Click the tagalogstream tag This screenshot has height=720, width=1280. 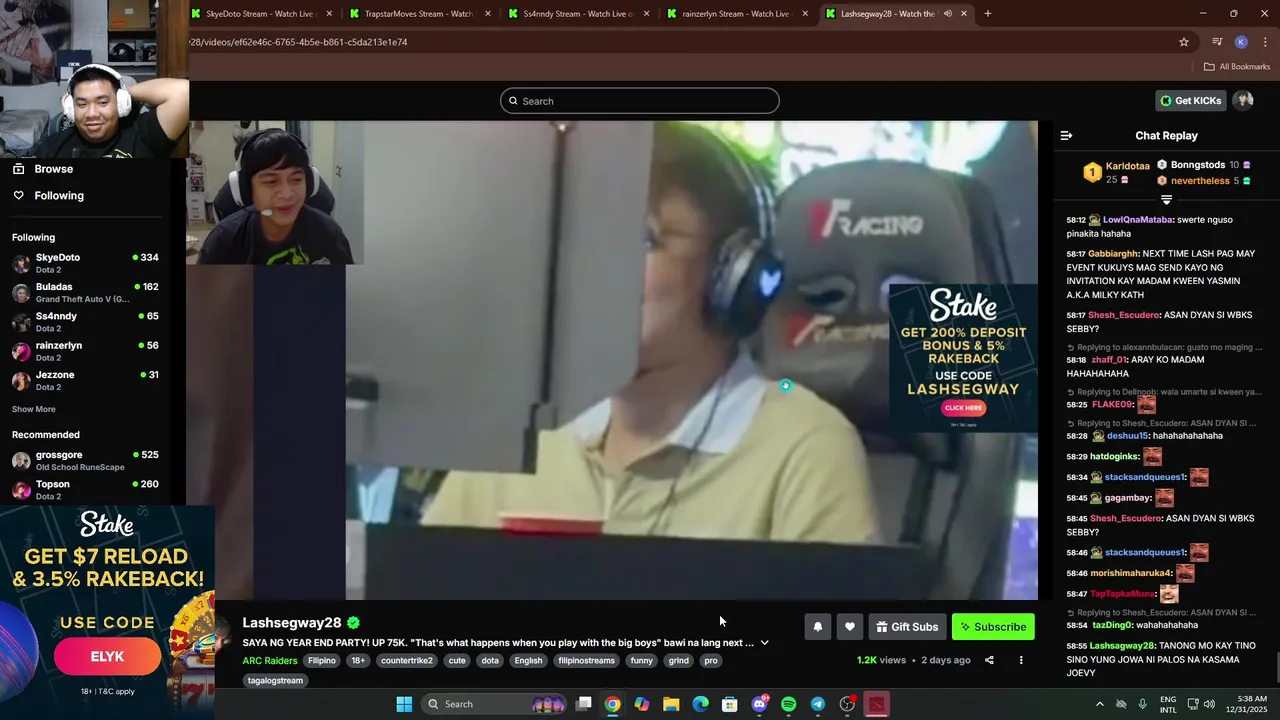click(275, 681)
